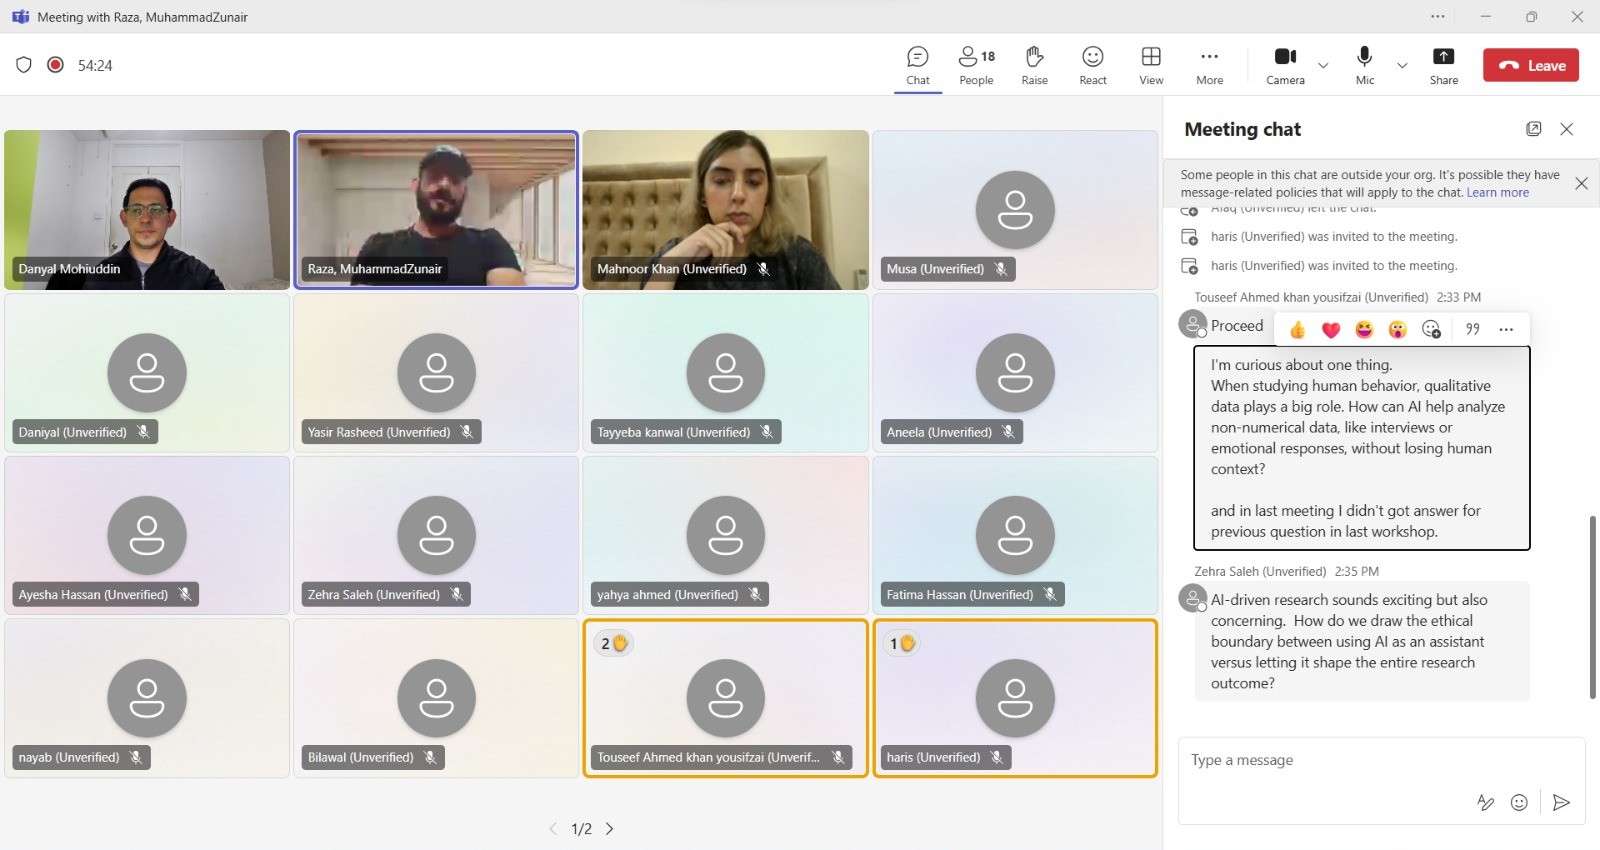Viewport: 1600px width, 850px height.
Task: Click Bilawal's muted mic icon
Action: [x=430, y=757]
